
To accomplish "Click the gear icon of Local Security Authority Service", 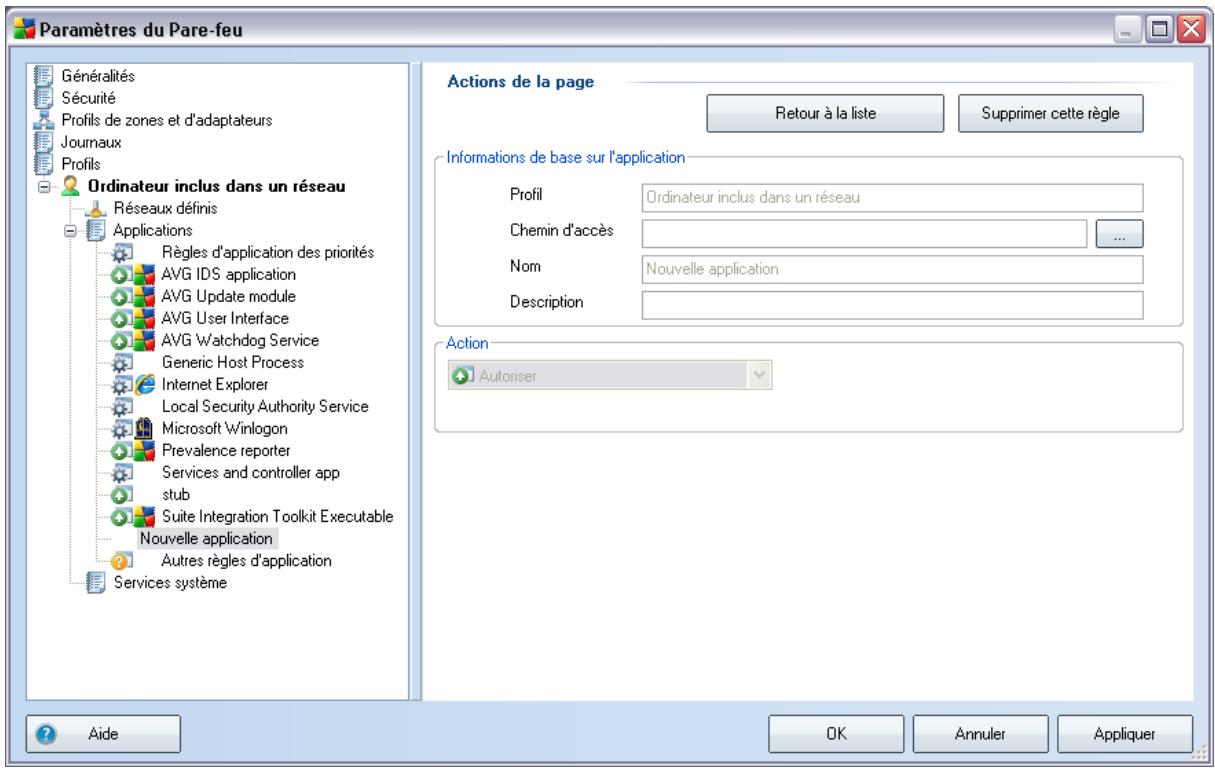I will (x=123, y=406).
